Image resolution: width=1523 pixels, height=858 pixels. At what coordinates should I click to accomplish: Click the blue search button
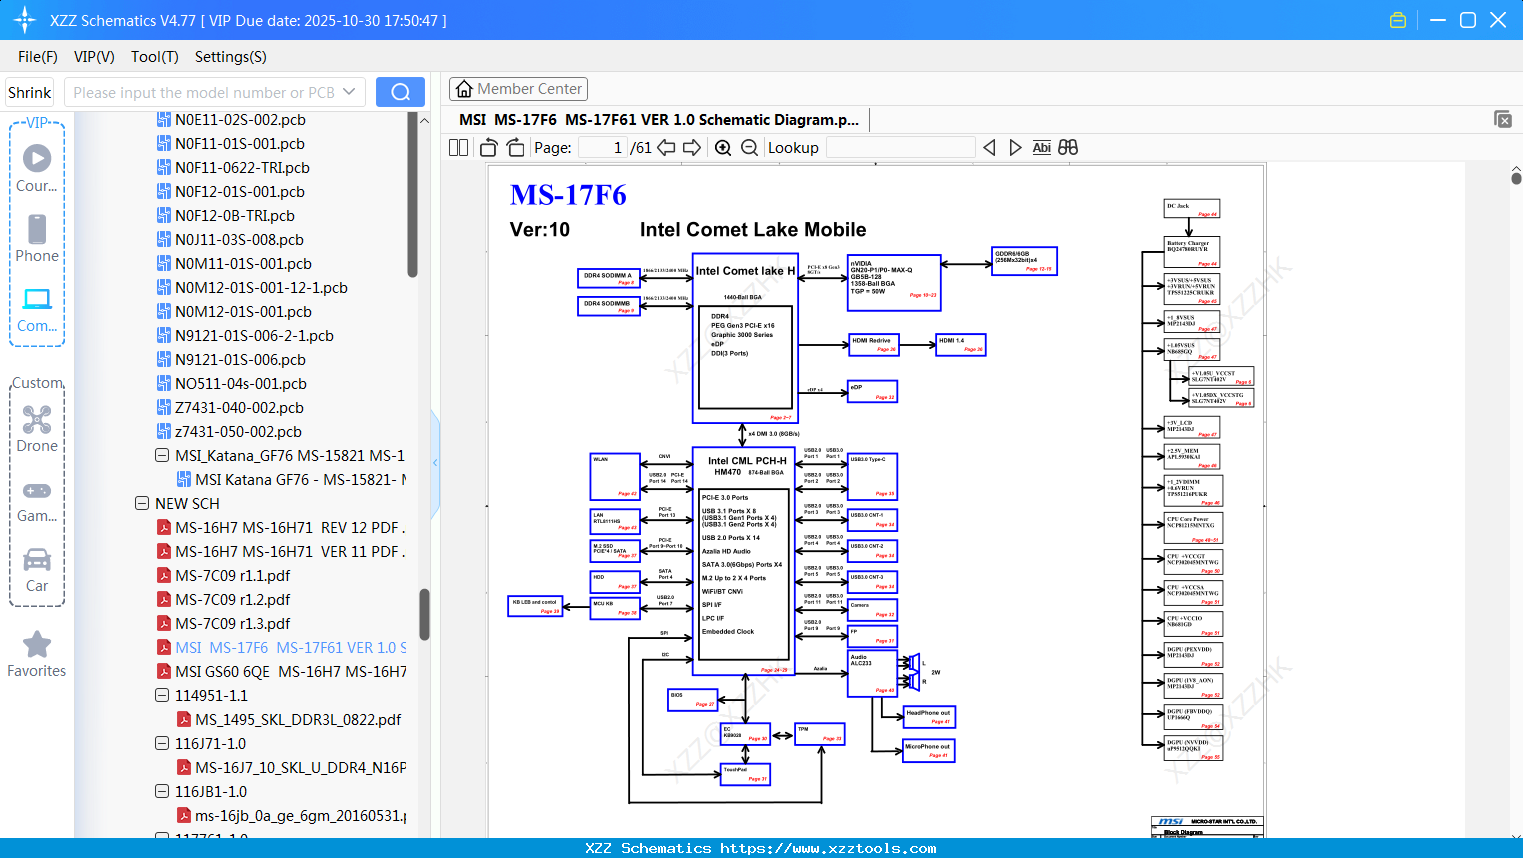tap(400, 92)
